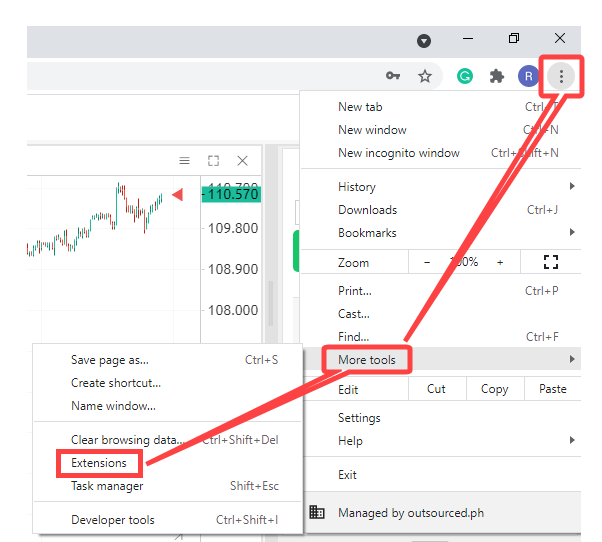Open Extensions from More tools submenu

[168, 463]
